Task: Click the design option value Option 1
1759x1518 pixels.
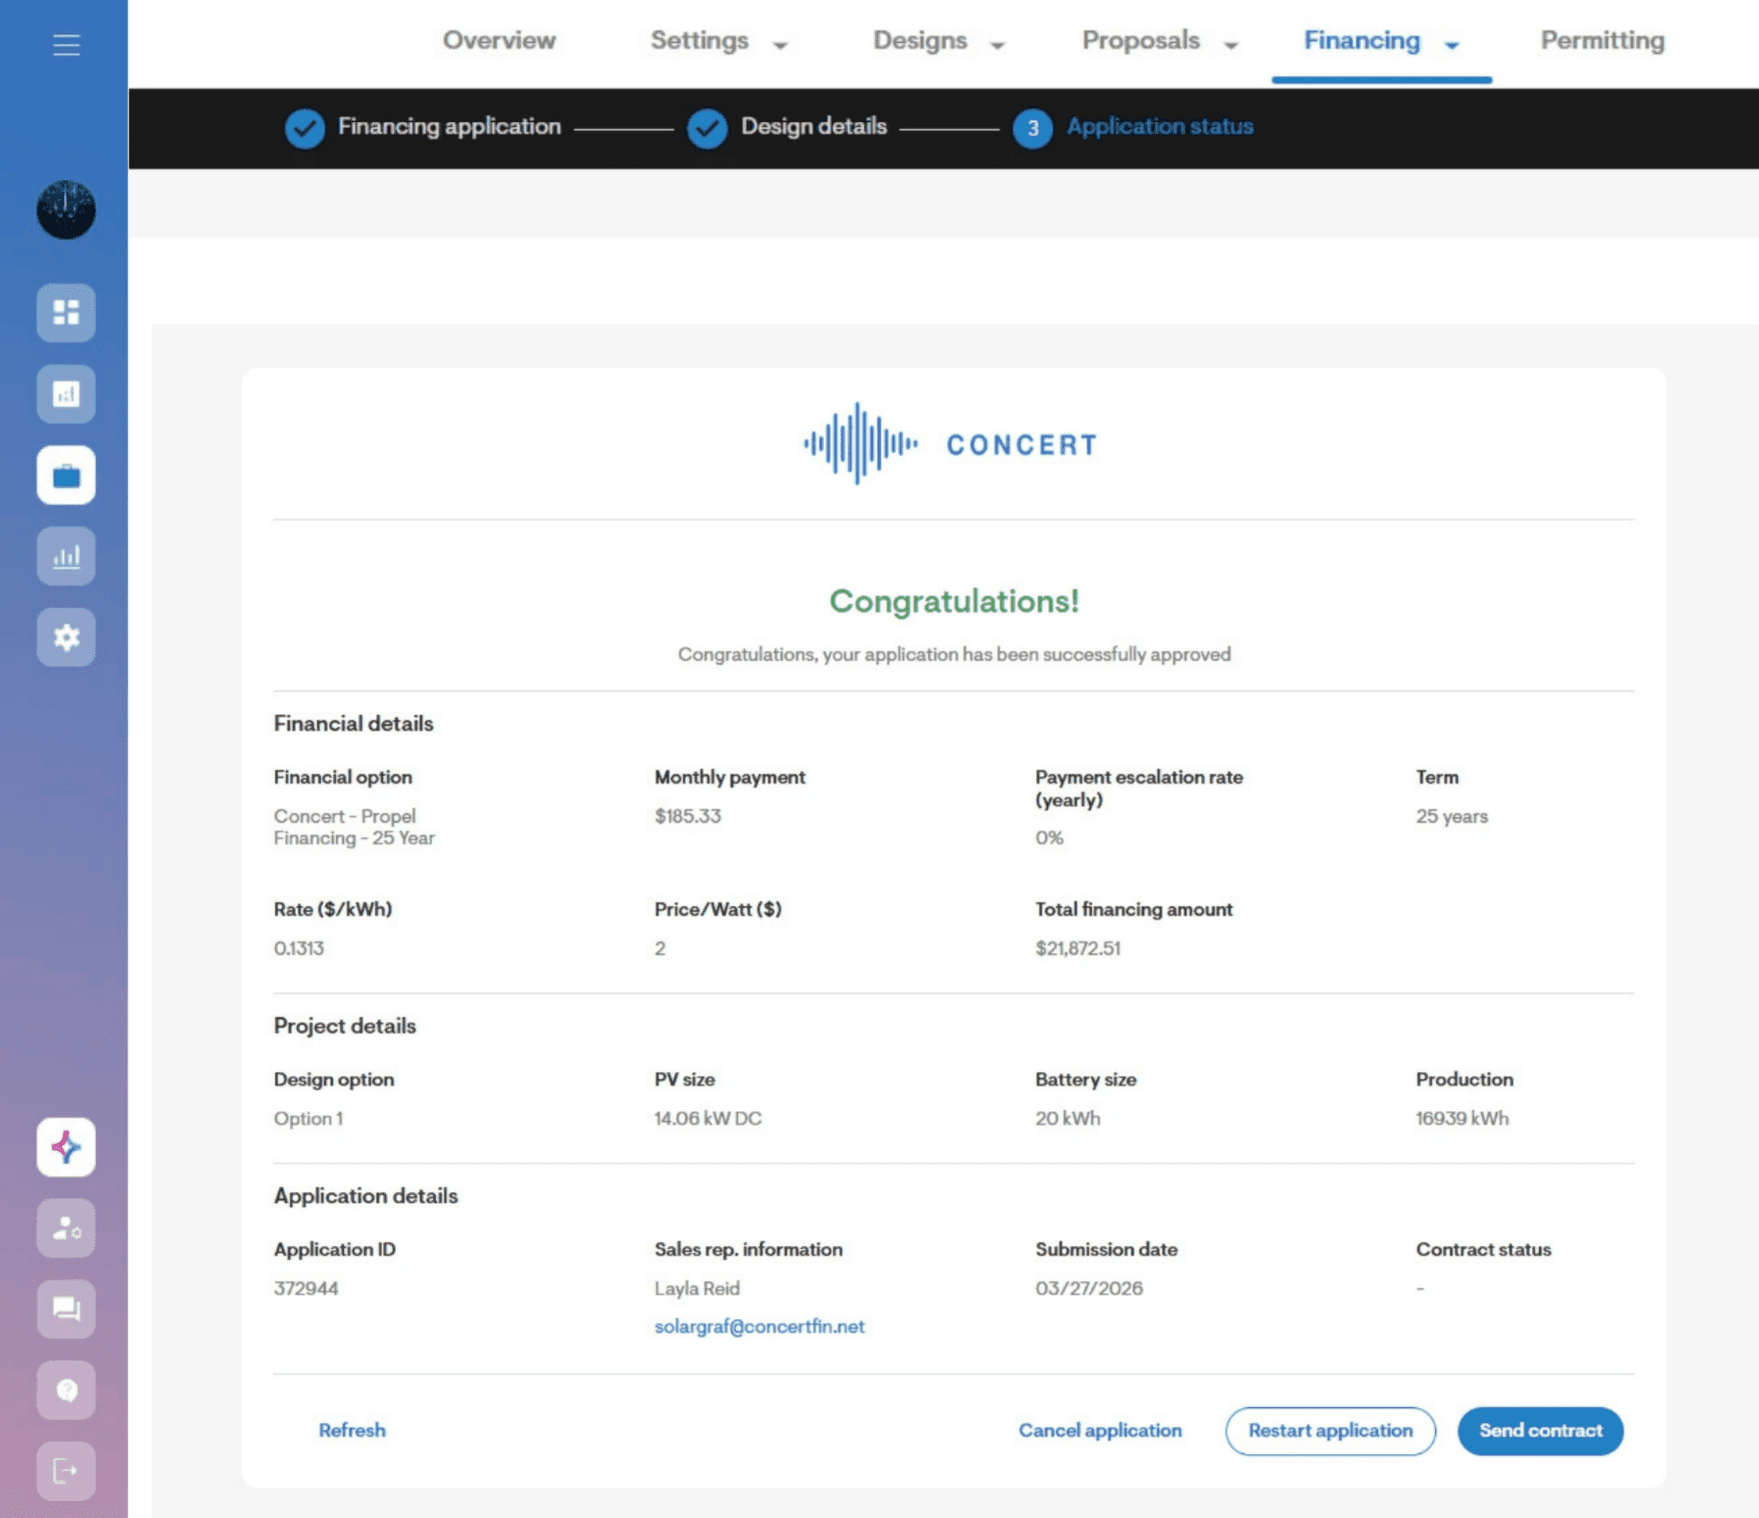Action: (x=308, y=1118)
